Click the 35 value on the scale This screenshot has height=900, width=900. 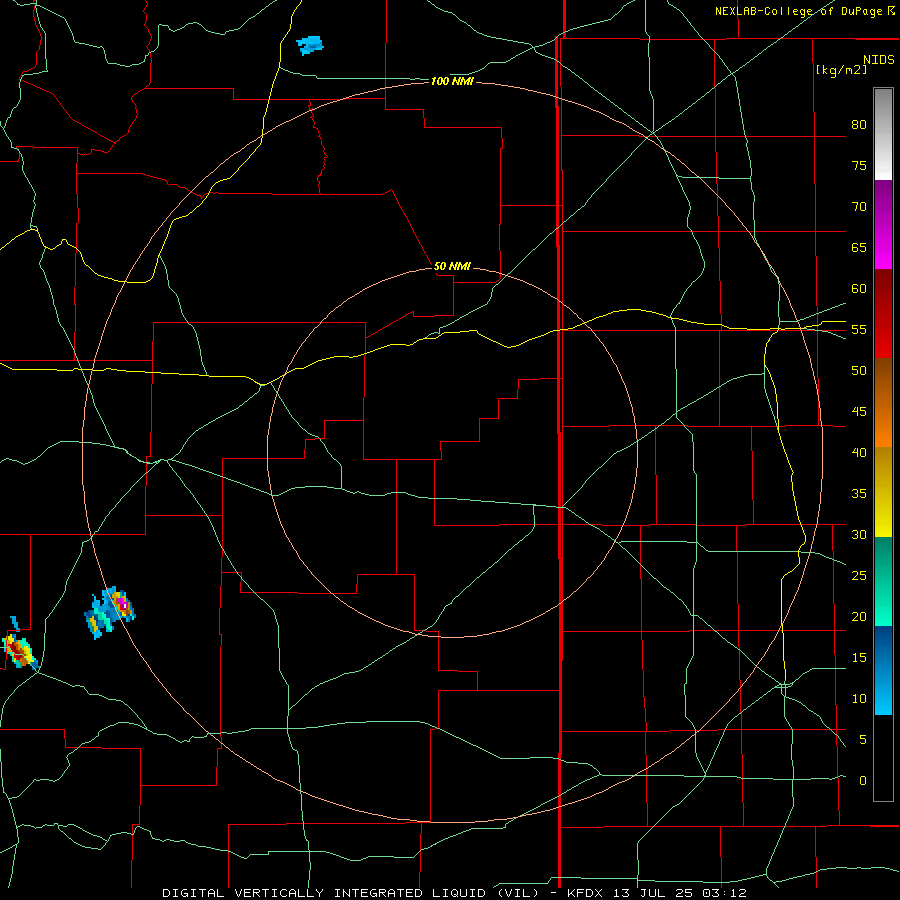click(x=859, y=494)
